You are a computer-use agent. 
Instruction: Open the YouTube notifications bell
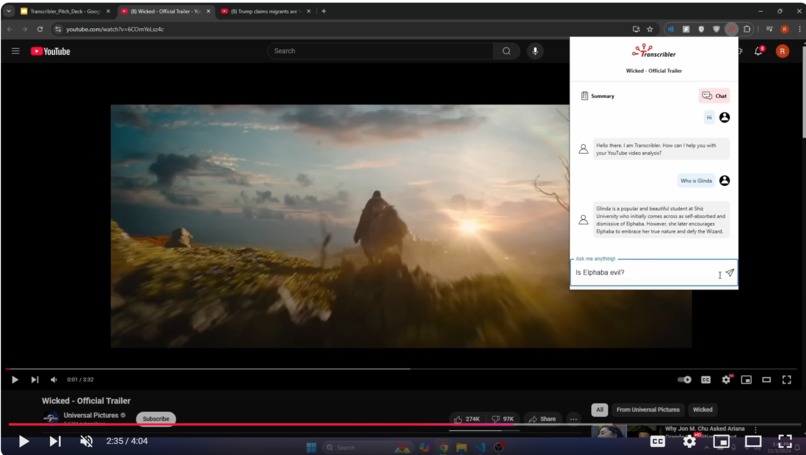click(758, 51)
